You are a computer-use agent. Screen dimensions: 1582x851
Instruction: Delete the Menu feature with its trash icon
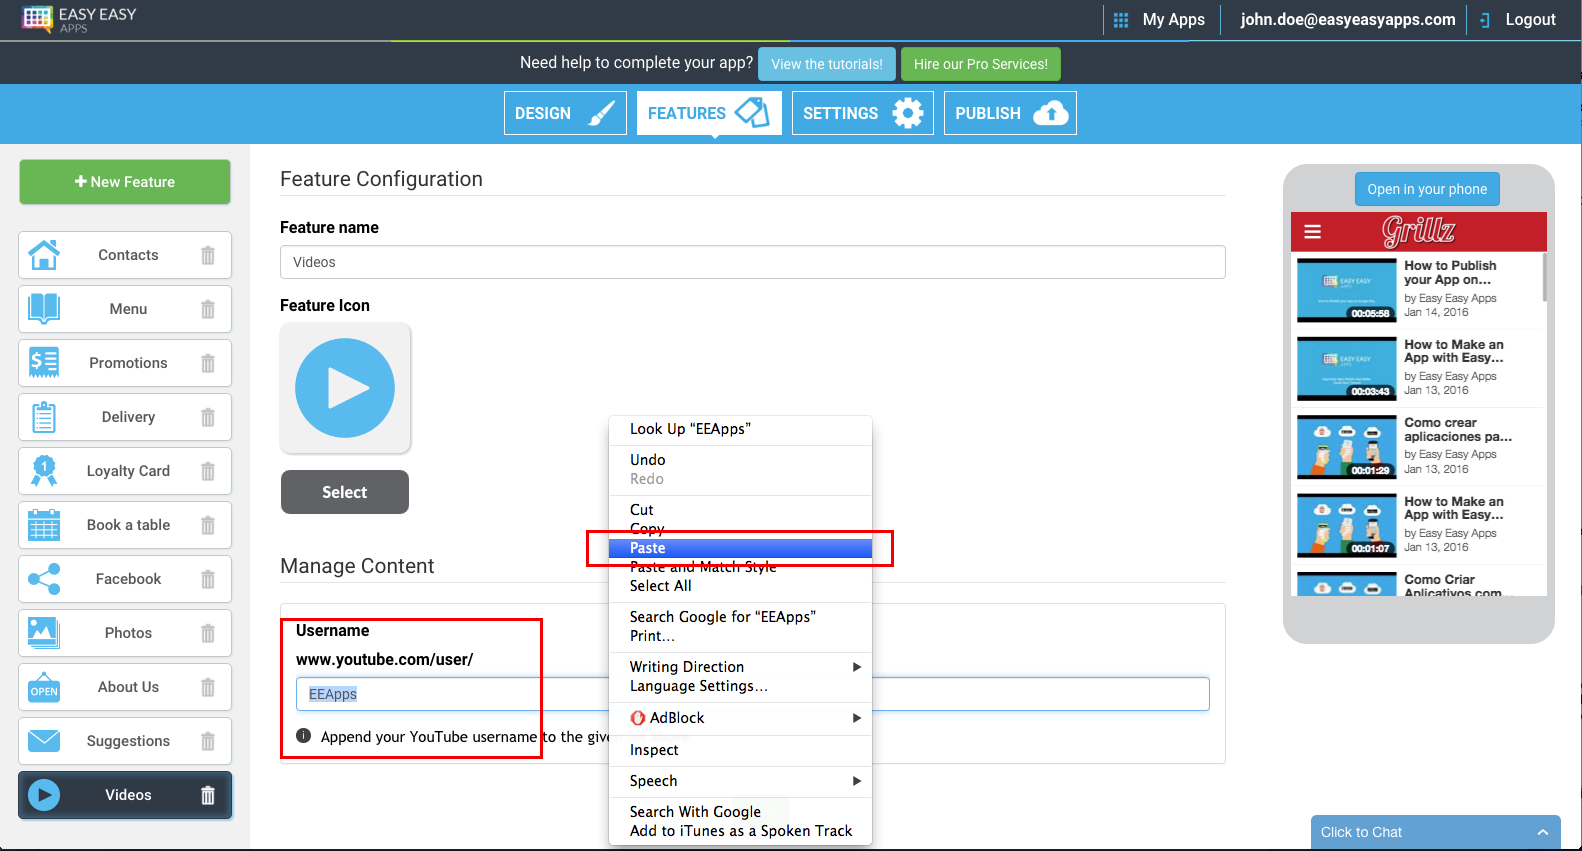pos(208,309)
